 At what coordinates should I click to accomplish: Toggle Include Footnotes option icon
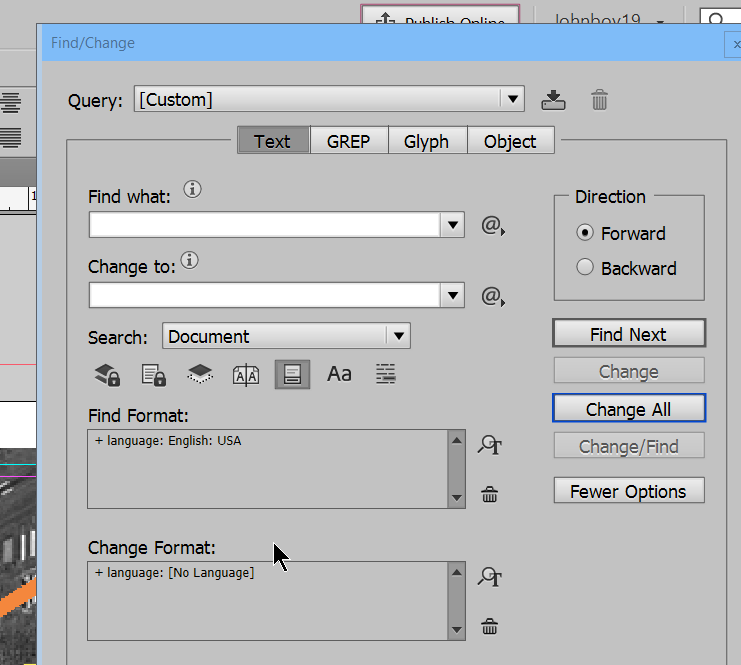[x=293, y=374]
